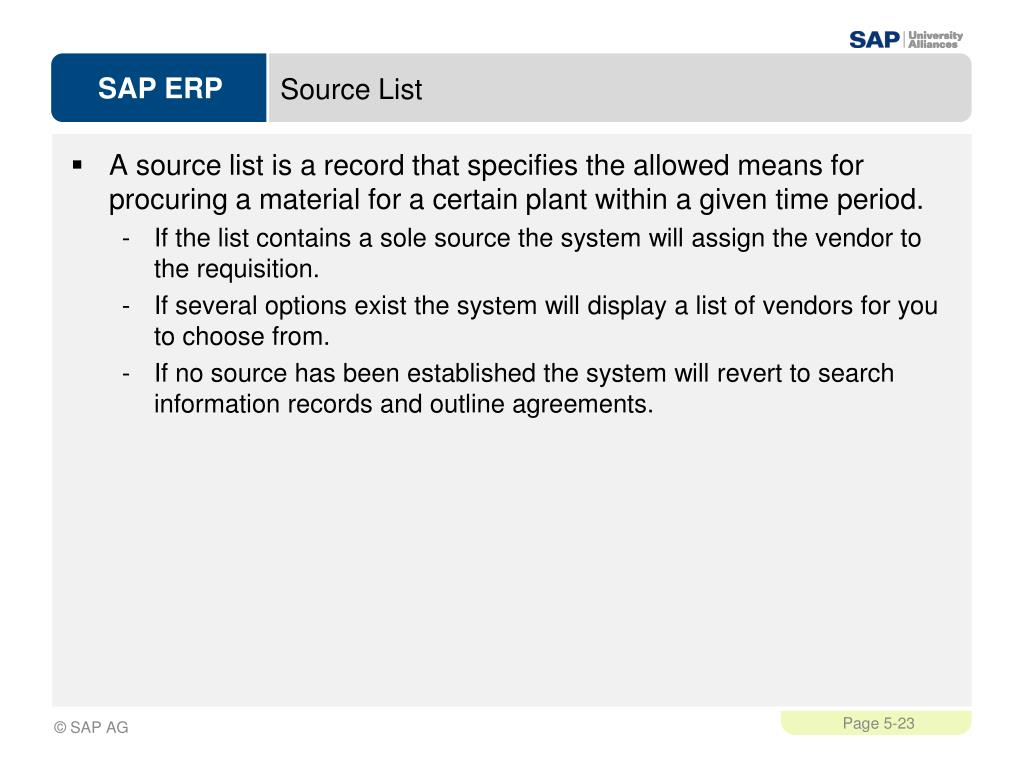Click the dash before 'If the list contains'

[x=126, y=239]
